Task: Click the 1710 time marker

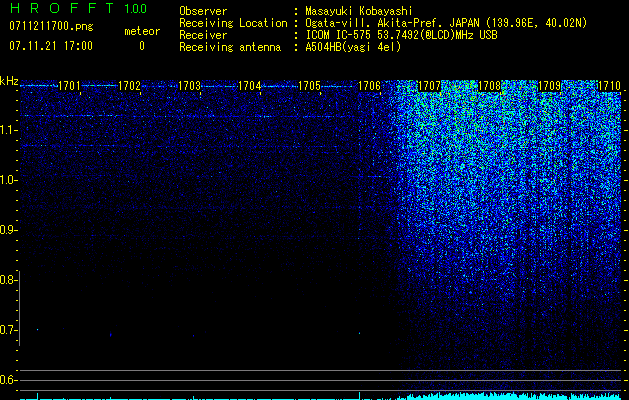Action: [609, 86]
